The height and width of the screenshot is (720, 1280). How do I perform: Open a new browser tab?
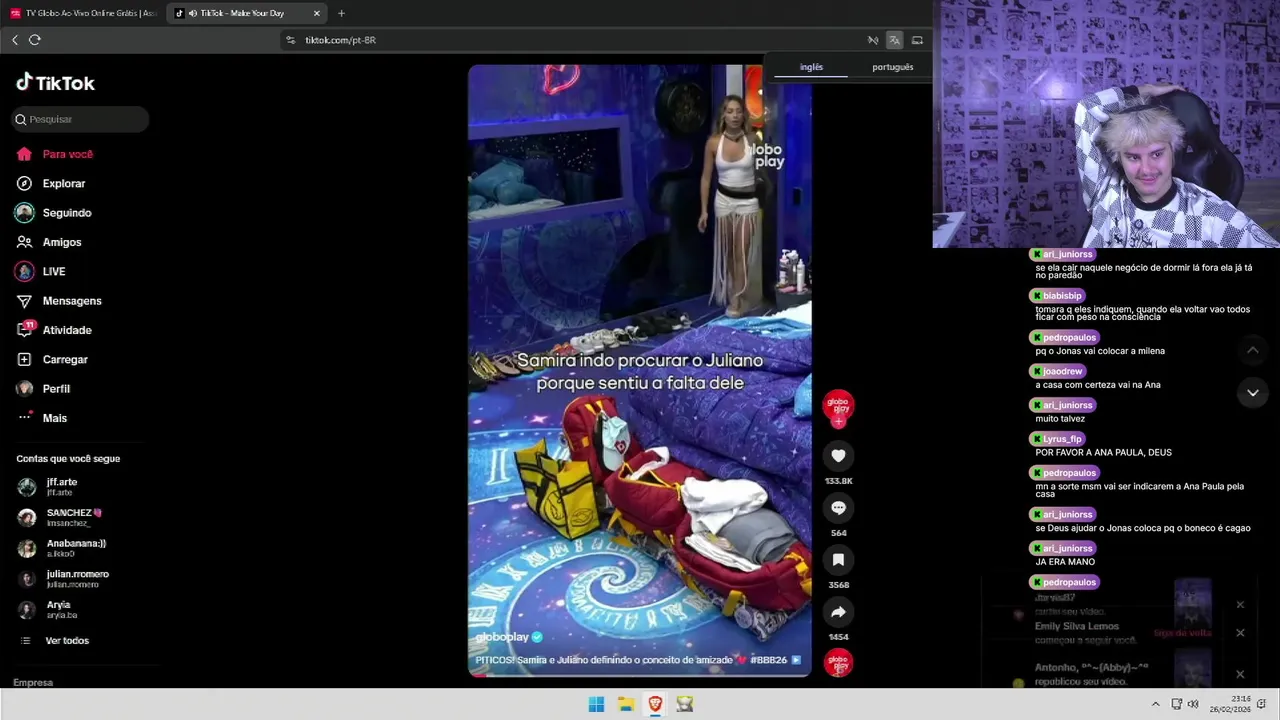pyautogui.click(x=341, y=13)
